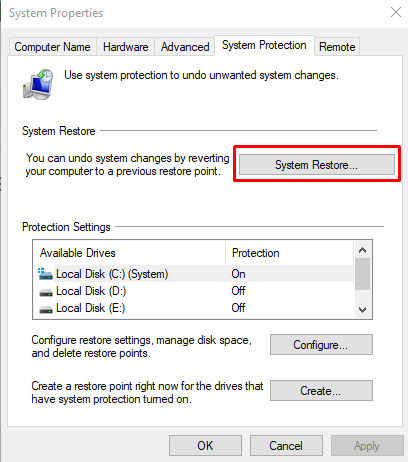408x462 pixels.
Task: Click the drives list scrollbar thumb
Action: click(x=363, y=274)
